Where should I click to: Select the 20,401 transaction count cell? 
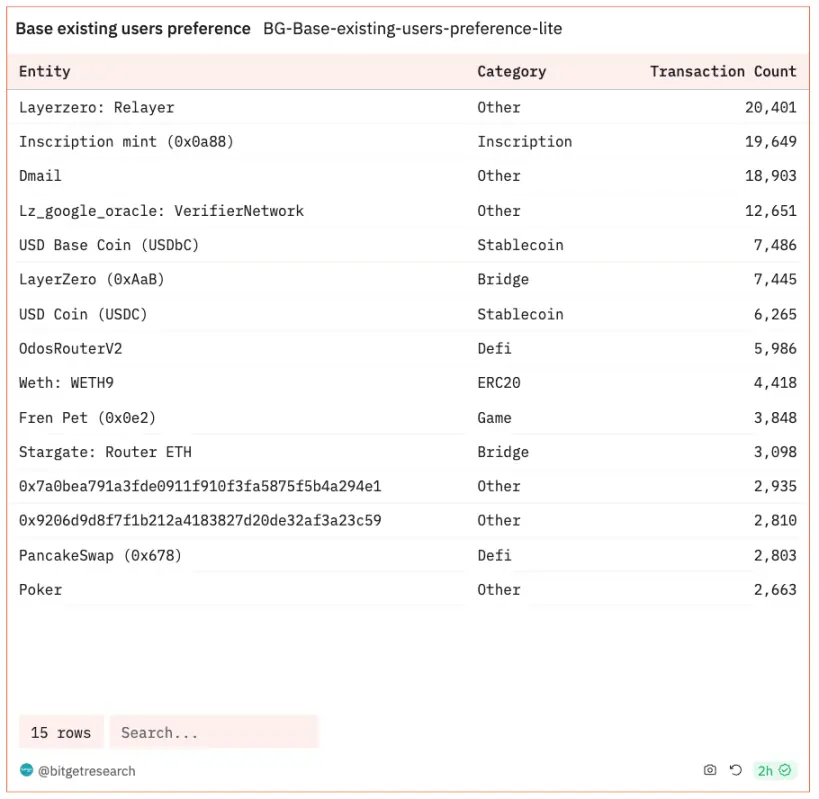pyautogui.click(x=770, y=107)
